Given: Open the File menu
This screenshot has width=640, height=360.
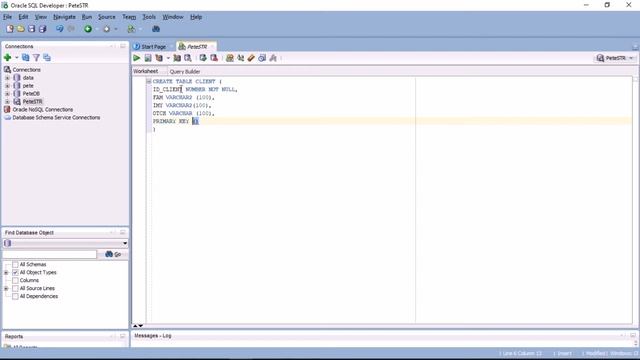Looking at the screenshot, I should tap(7, 17).
